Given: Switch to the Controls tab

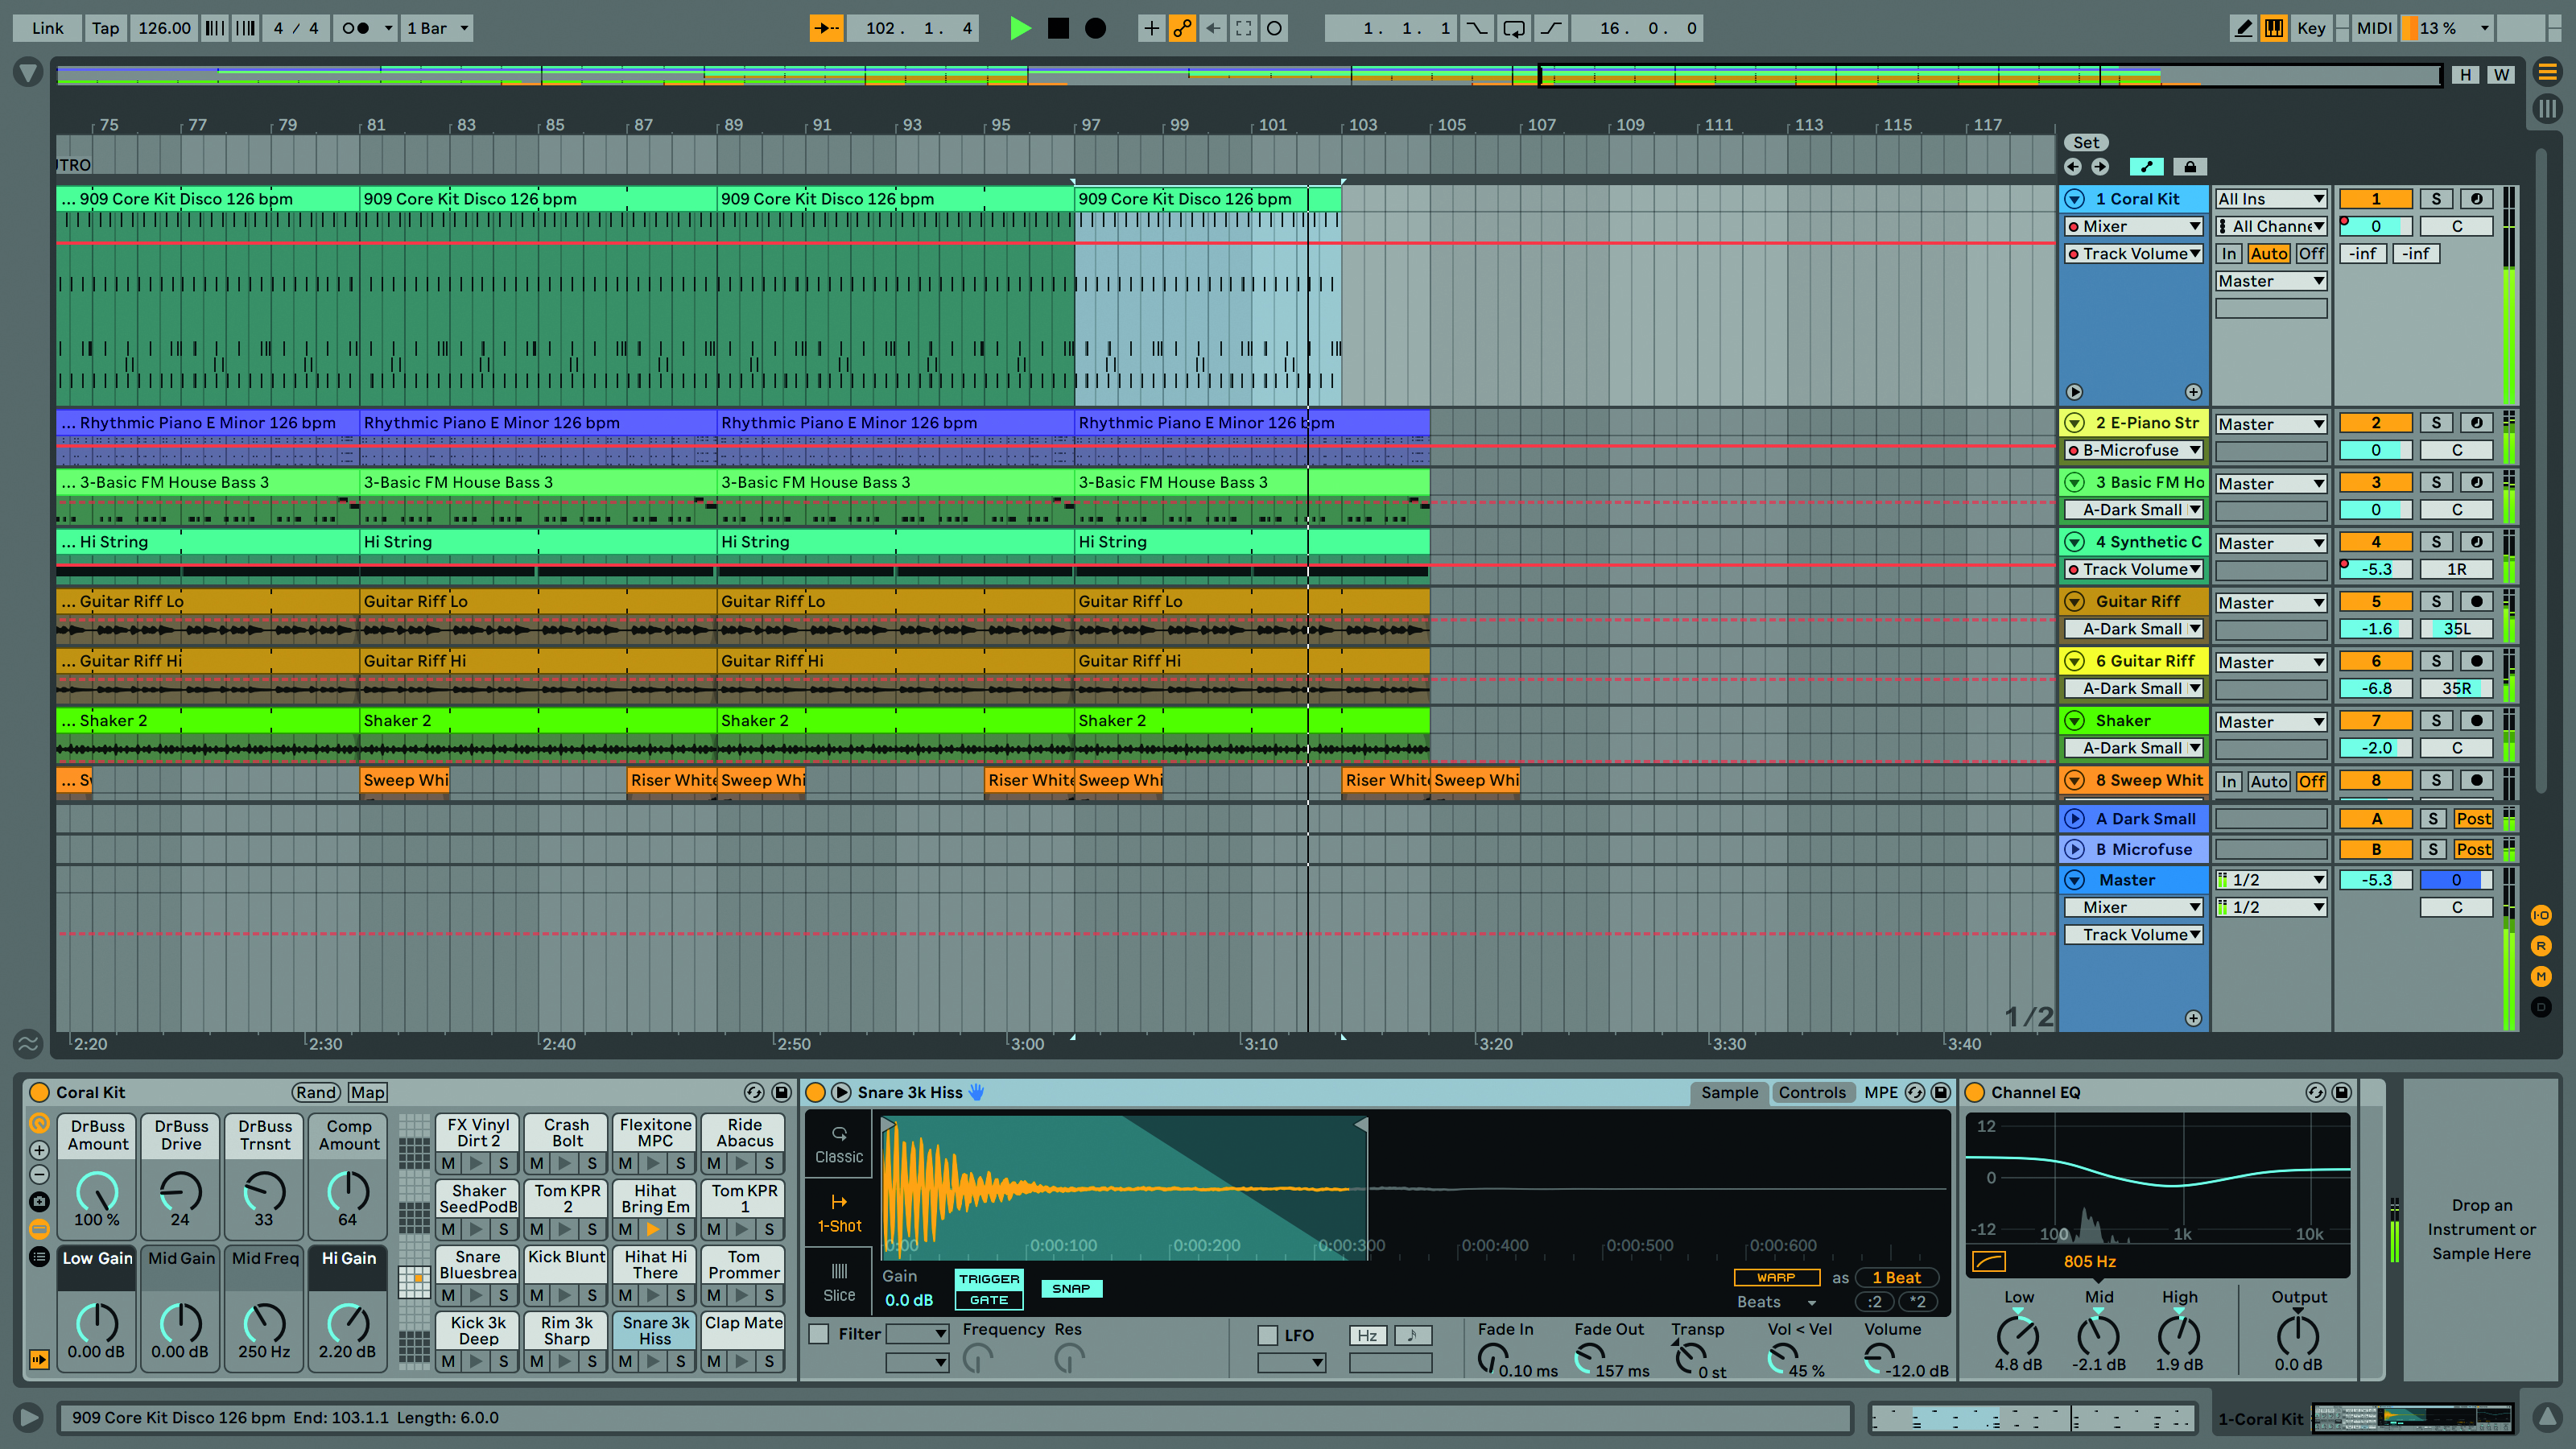Looking at the screenshot, I should click(x=1811, y=1092).
